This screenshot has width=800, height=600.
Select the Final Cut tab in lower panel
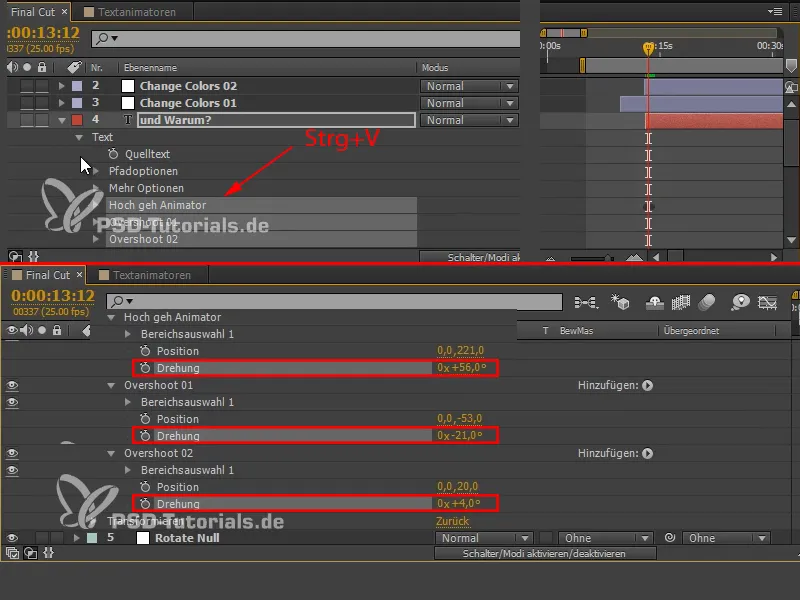click(x=47, y=275)
